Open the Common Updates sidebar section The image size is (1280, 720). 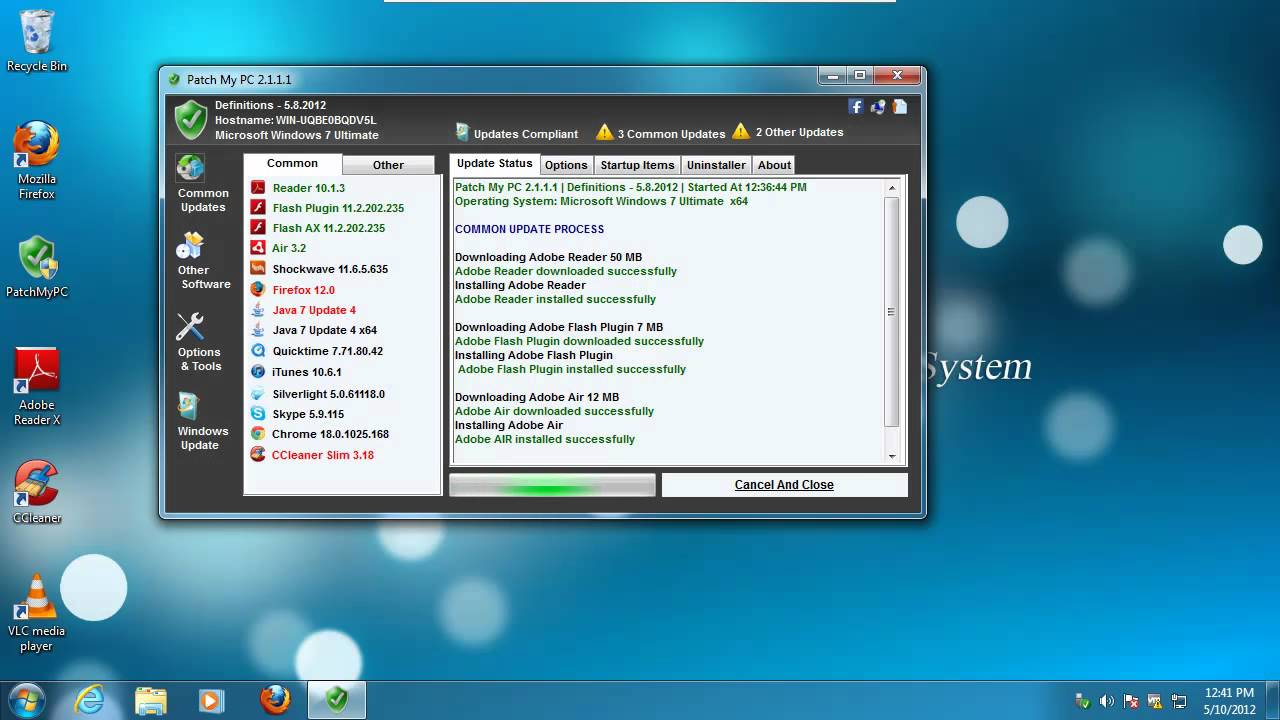point(203,185)
